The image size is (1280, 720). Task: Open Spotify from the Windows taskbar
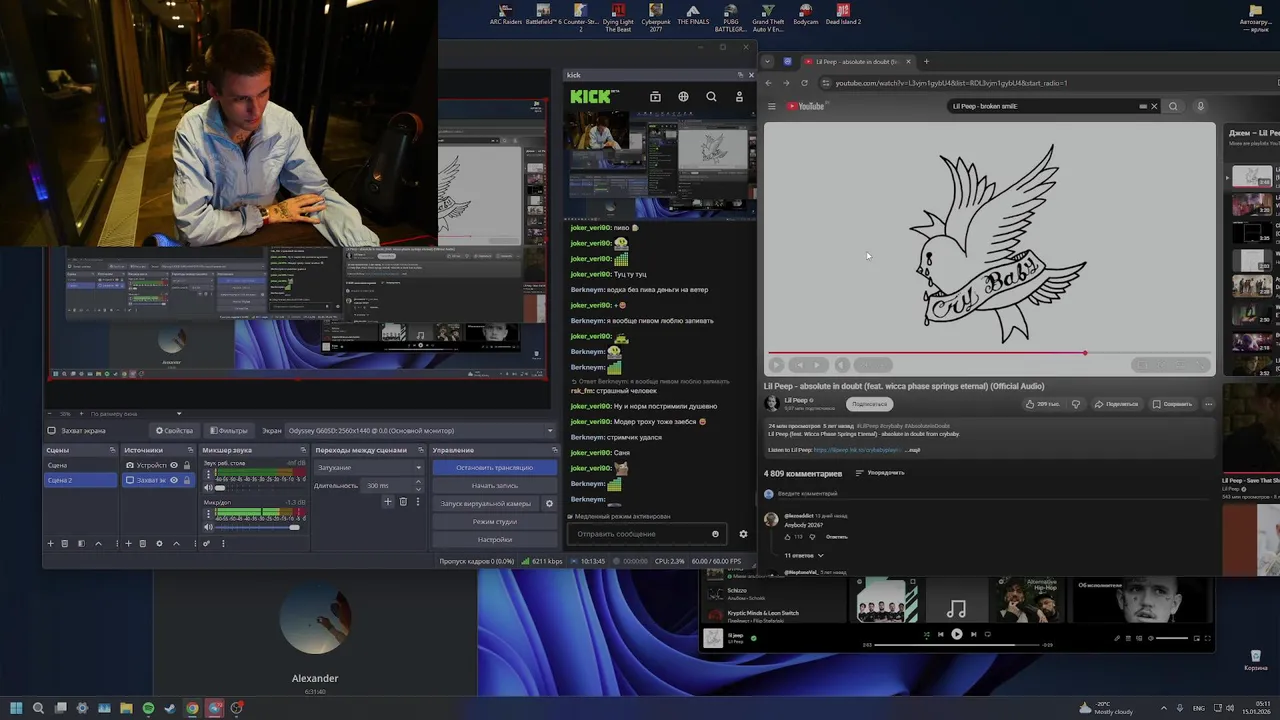tap(148, 708)
